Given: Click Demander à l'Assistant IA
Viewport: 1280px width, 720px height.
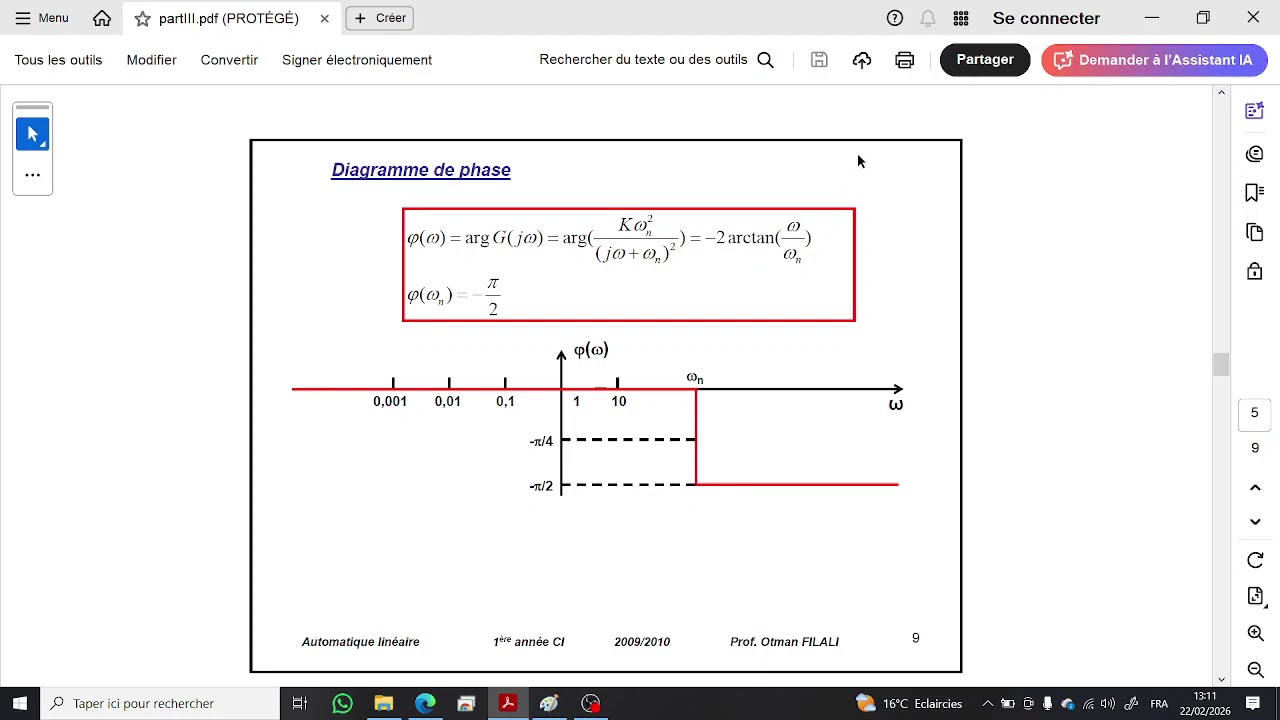Looking at the screenshot, I should [1154, 60].
